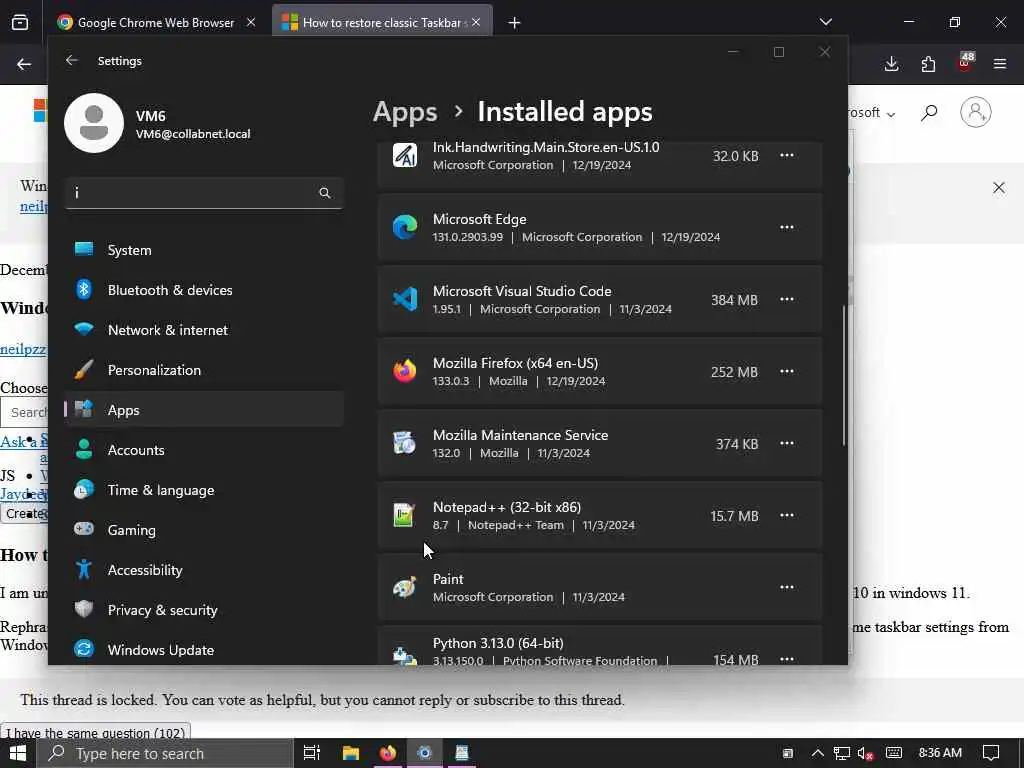Screen dimensions: 1024x768
Task: Open more options for Mozilla Maintenance Service
Action: pyautogui.click(x=787, y=443)
